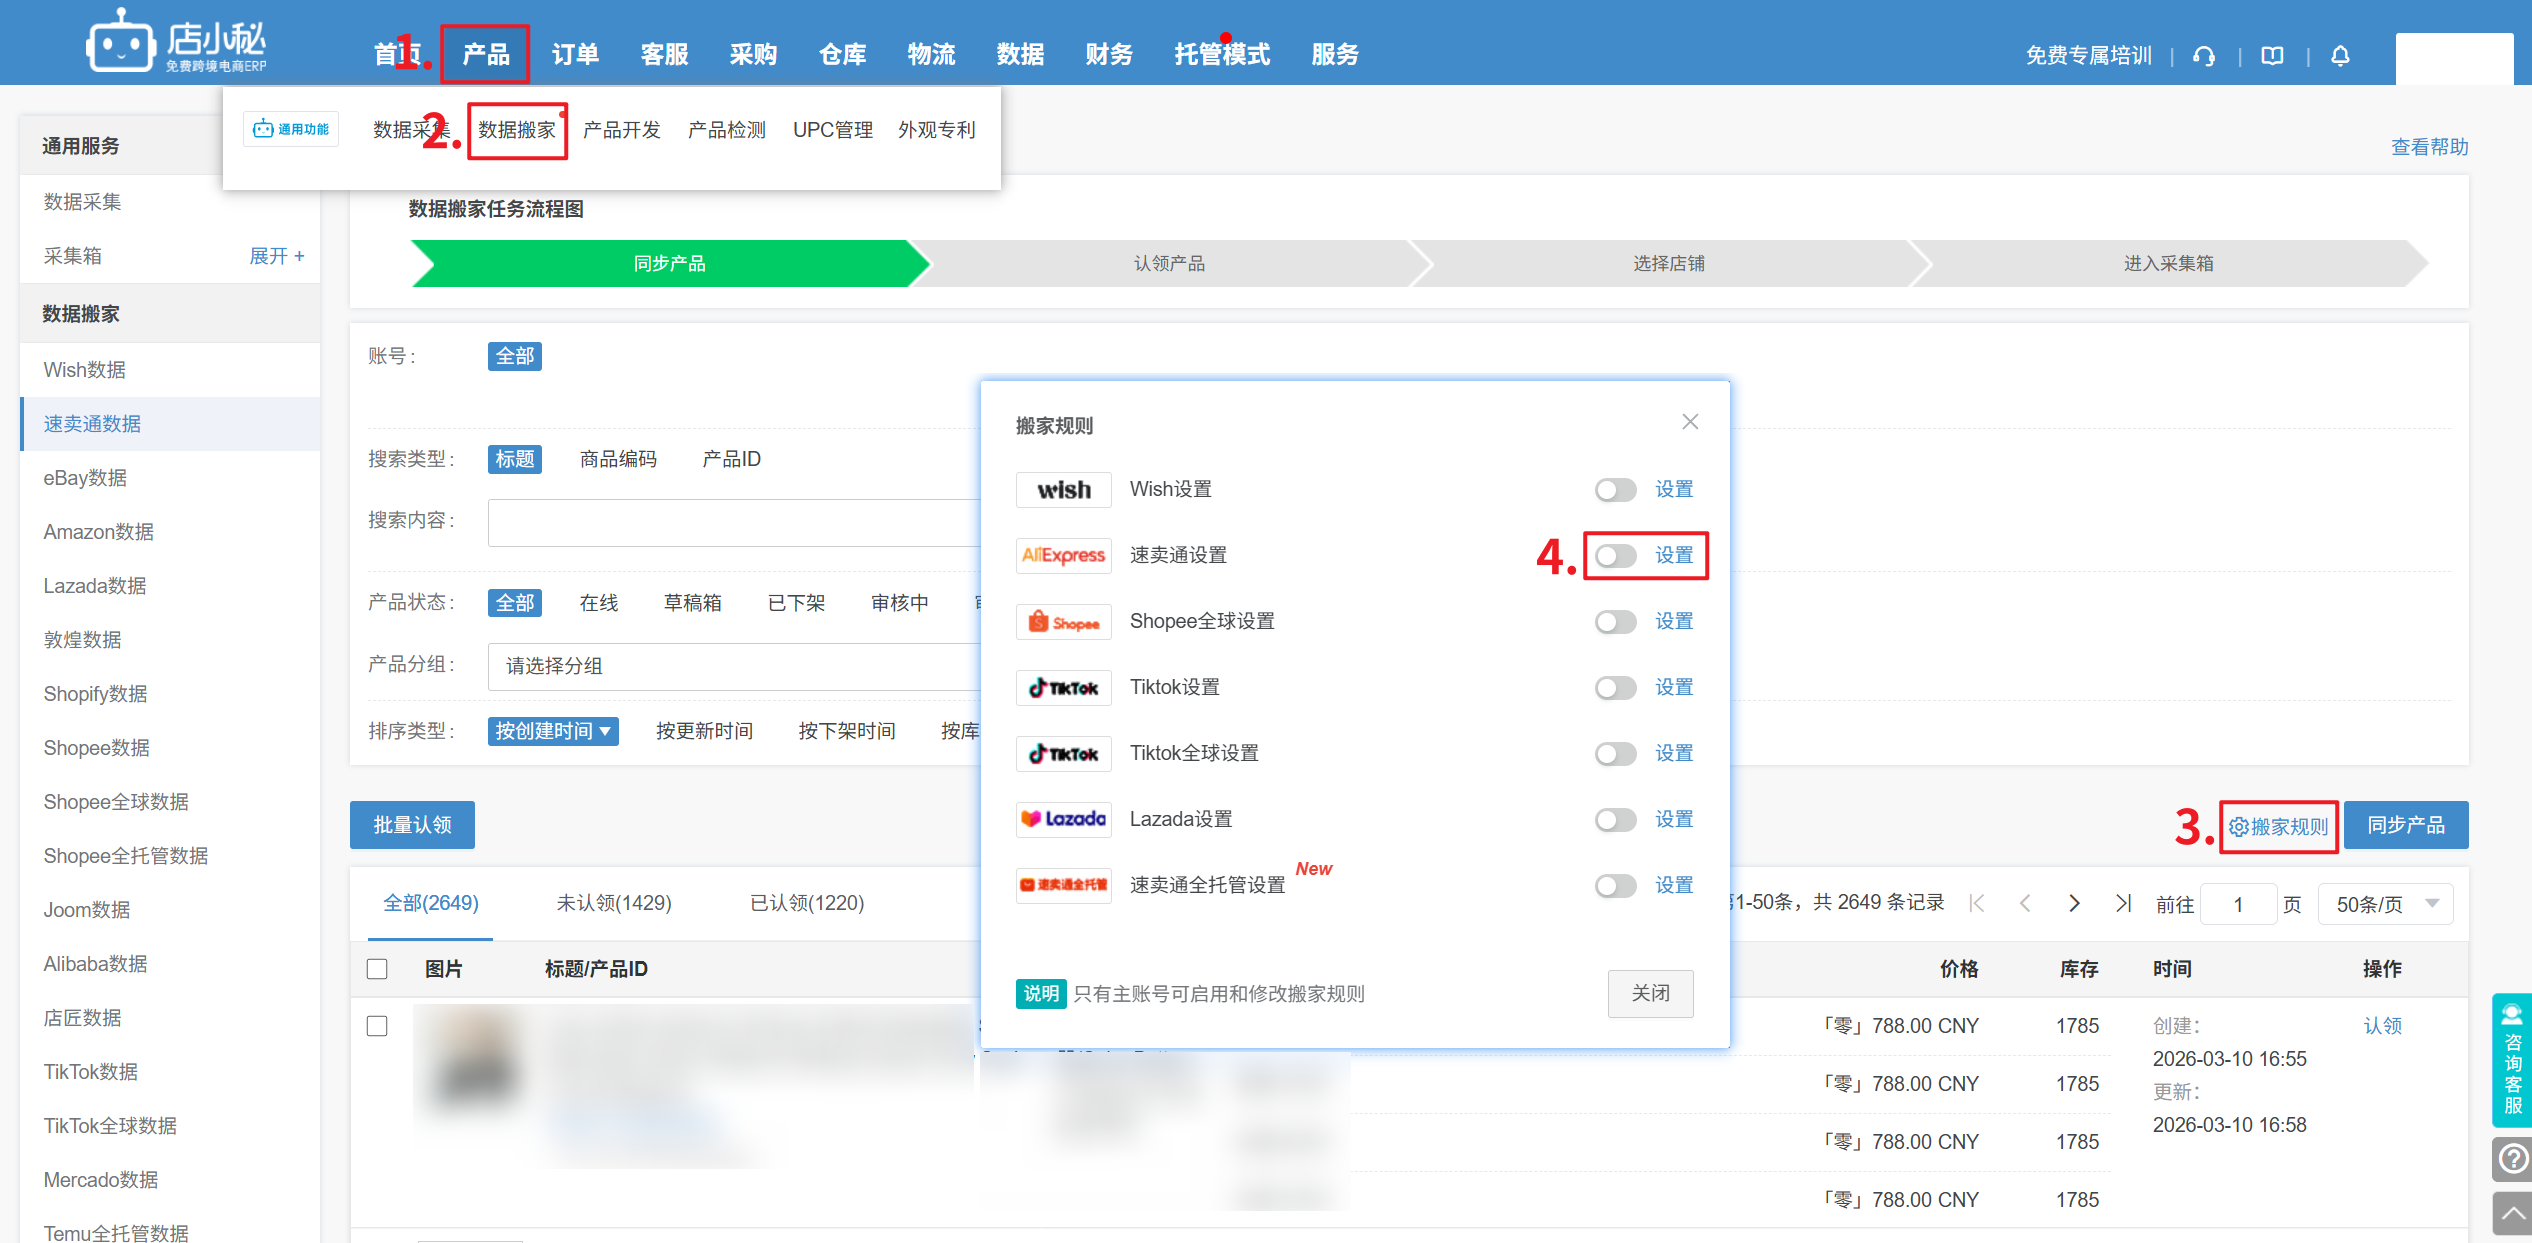Switch to the 未认领(1429) tab
Viewport: 2532px width, 1243px height.
[613, 903]
